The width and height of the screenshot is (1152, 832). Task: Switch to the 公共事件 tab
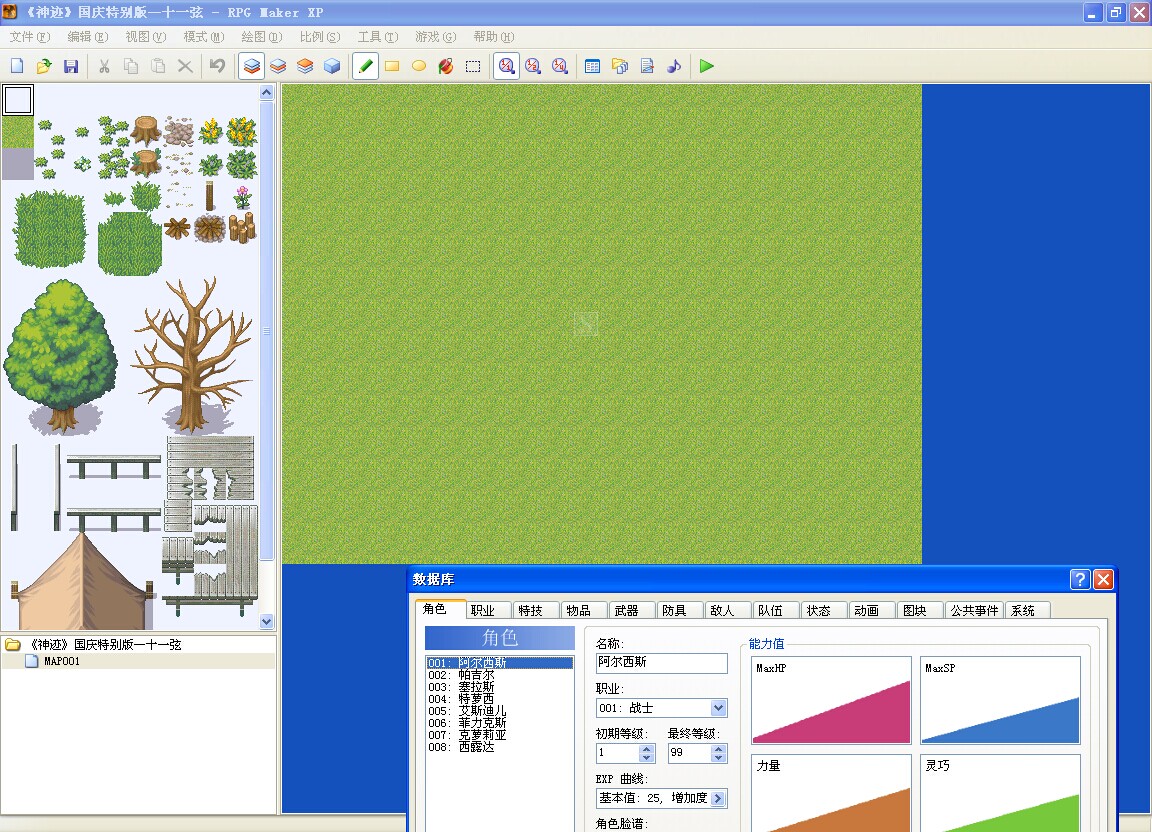pyautogui.click(x=974, y=611)
